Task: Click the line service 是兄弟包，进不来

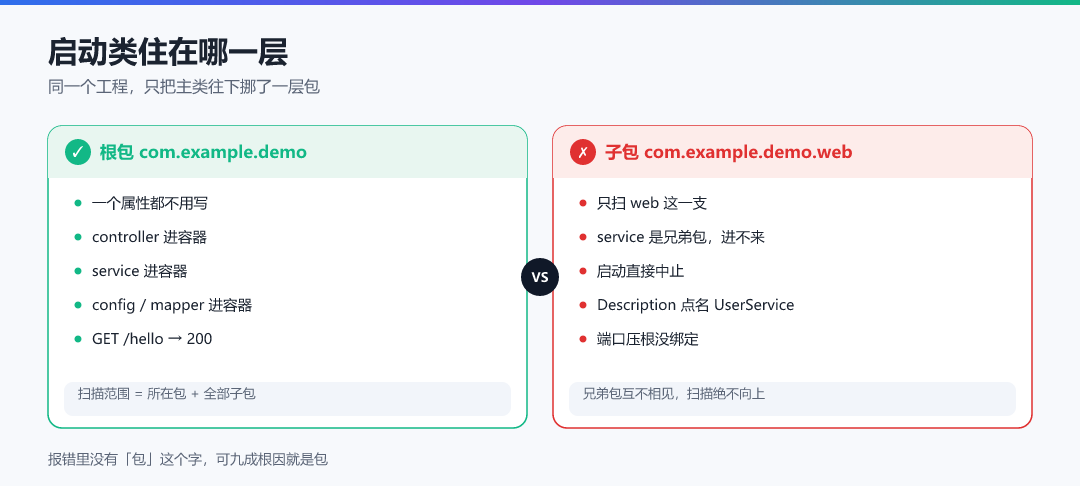Action: pyautogui.click(x=681, y=237)
